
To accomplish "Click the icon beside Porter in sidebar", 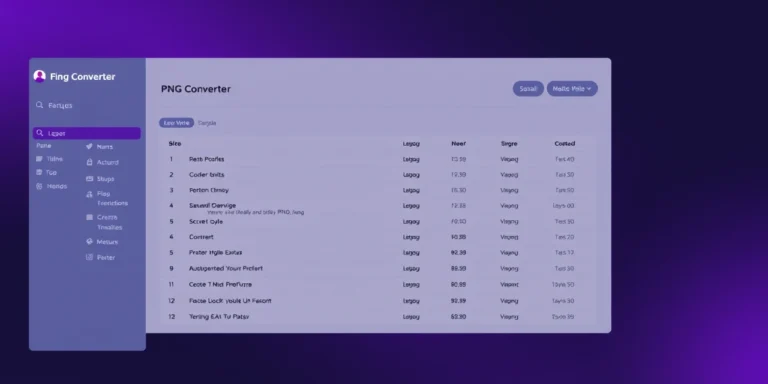I will (89, 257).
